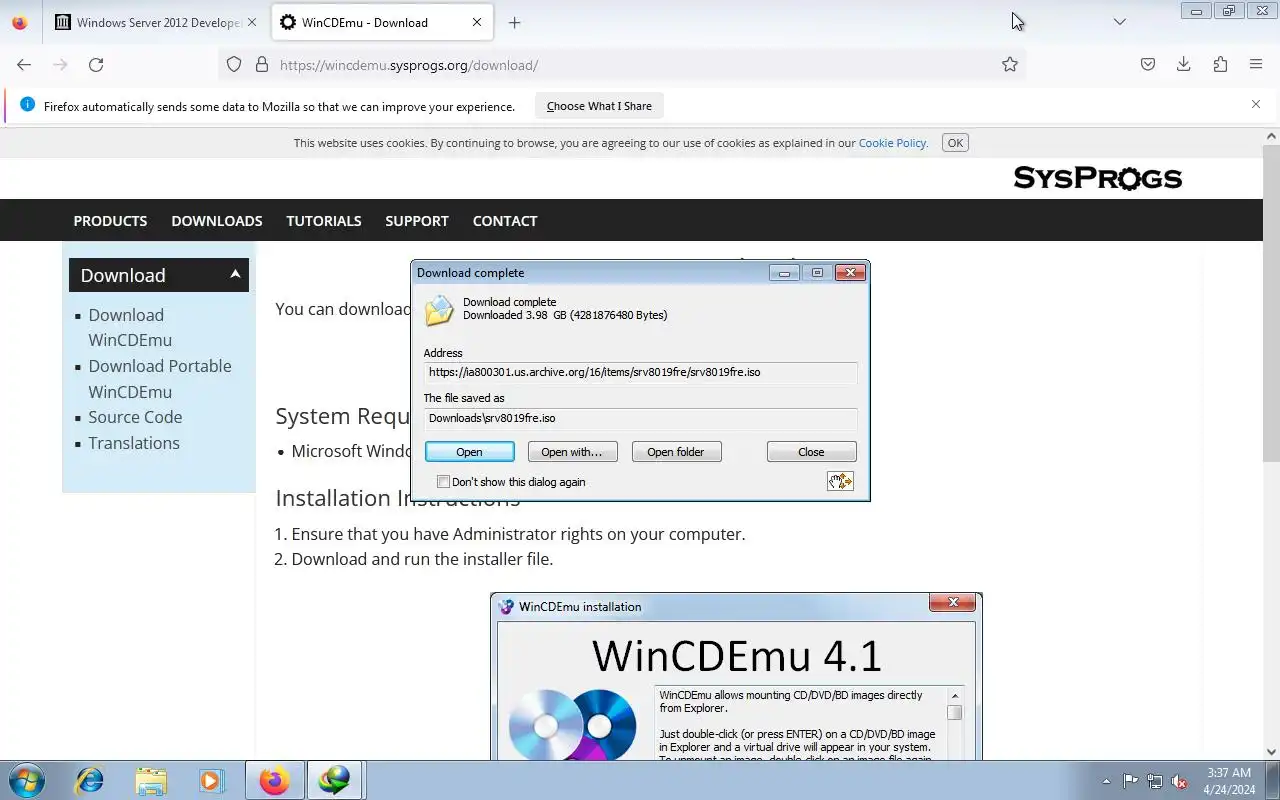Go forward to the next page
This screenshot has height=800, width=1280.
pos(60,64)
